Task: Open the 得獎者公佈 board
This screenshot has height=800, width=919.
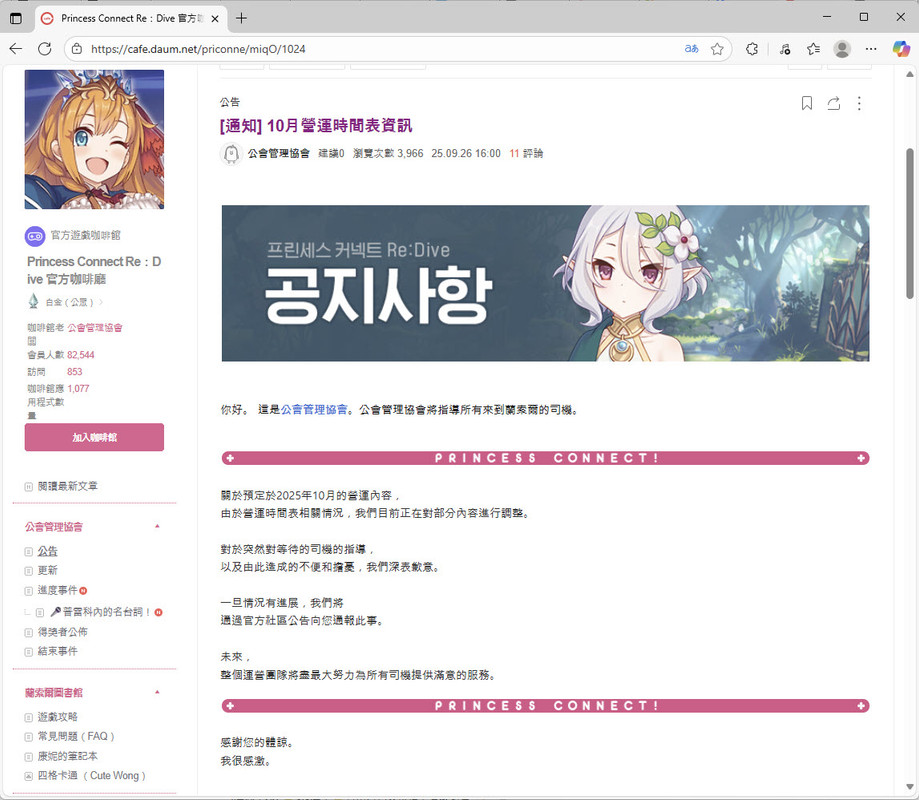Action: [x=63, y=632]
